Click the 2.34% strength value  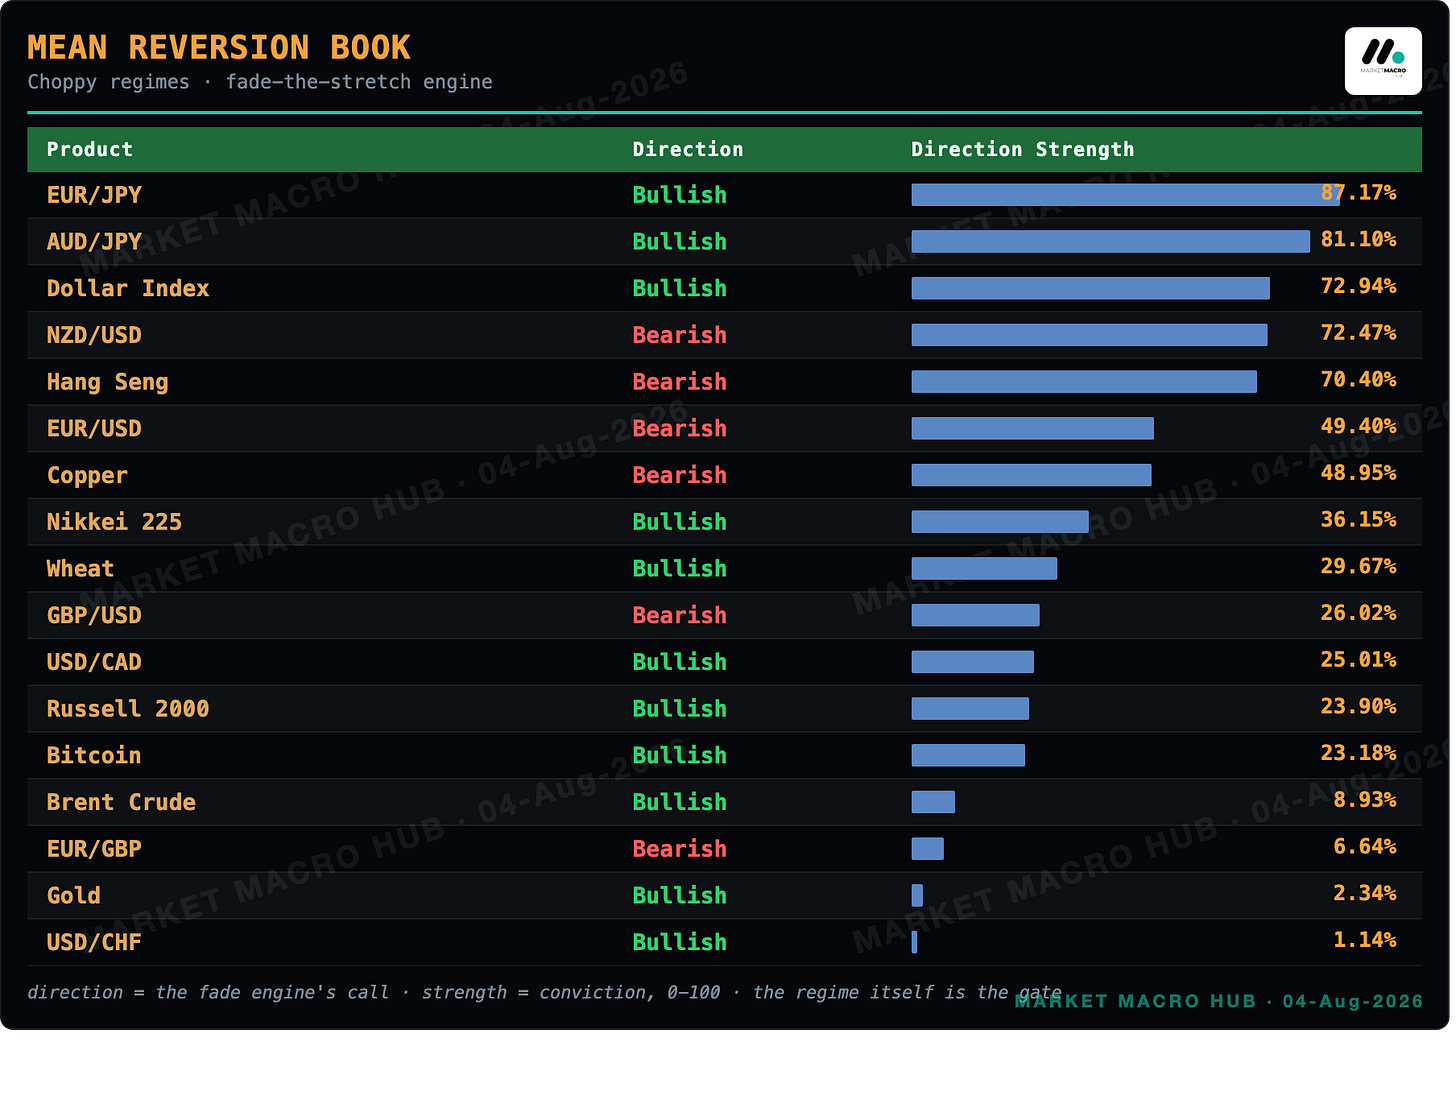(1365, 892)
